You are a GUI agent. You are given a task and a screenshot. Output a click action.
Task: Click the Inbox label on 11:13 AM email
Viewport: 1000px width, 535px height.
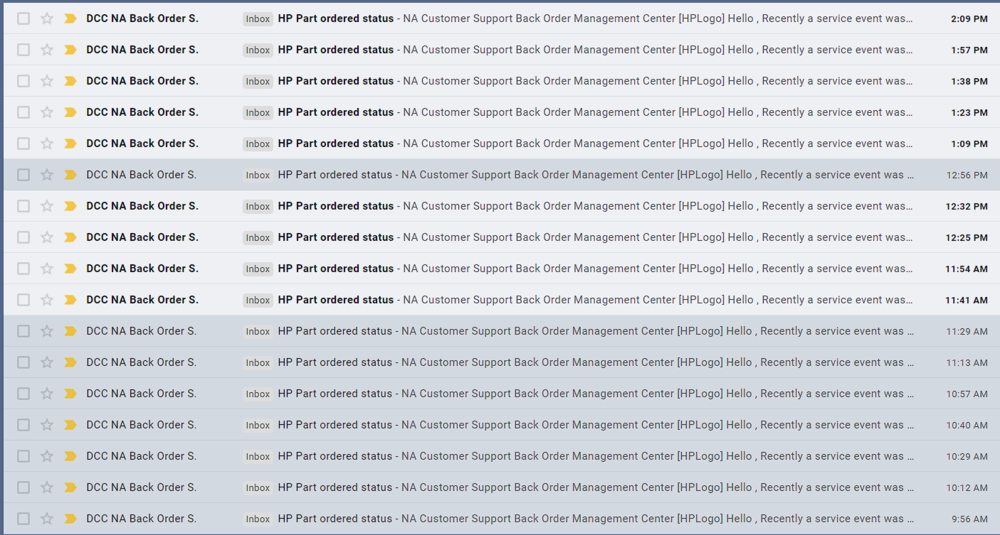258,363
